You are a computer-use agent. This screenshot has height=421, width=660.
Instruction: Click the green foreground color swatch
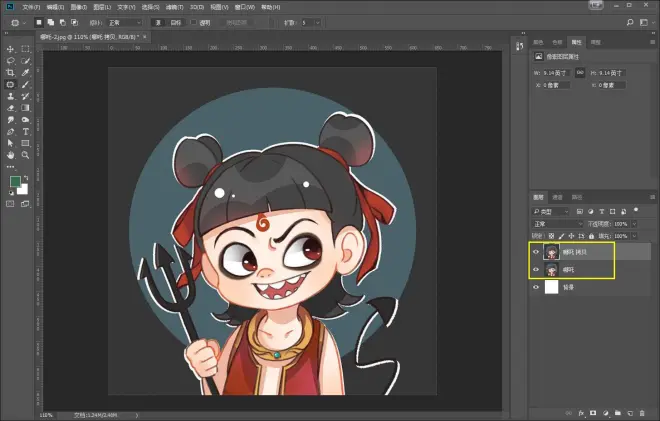(x=15, y=181)
